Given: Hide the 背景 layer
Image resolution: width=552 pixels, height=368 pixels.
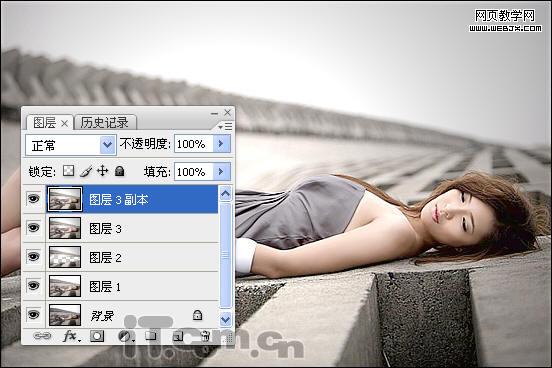Looking at the screenshot, I should (33, 314).
